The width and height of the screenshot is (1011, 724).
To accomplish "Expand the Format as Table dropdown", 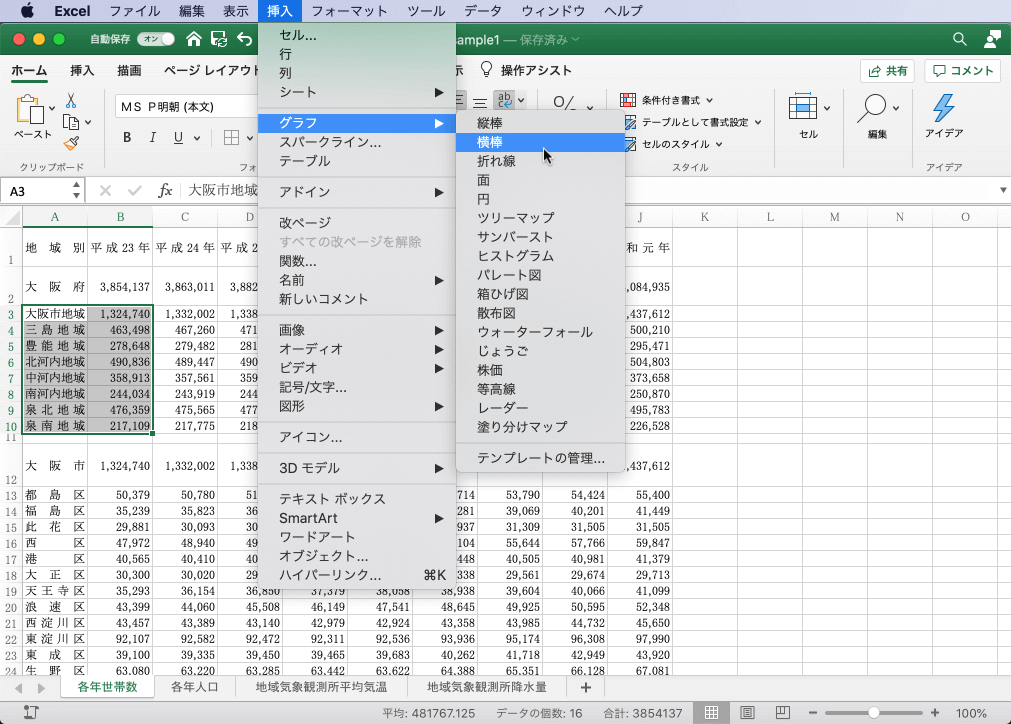I will (x=758, y=122).
